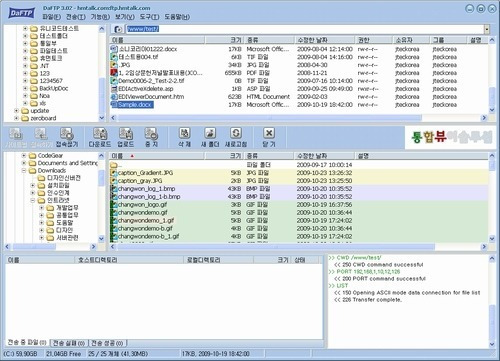Click the parent folder (..) icon in local list

pyautogui.click(x=114, y=165)
